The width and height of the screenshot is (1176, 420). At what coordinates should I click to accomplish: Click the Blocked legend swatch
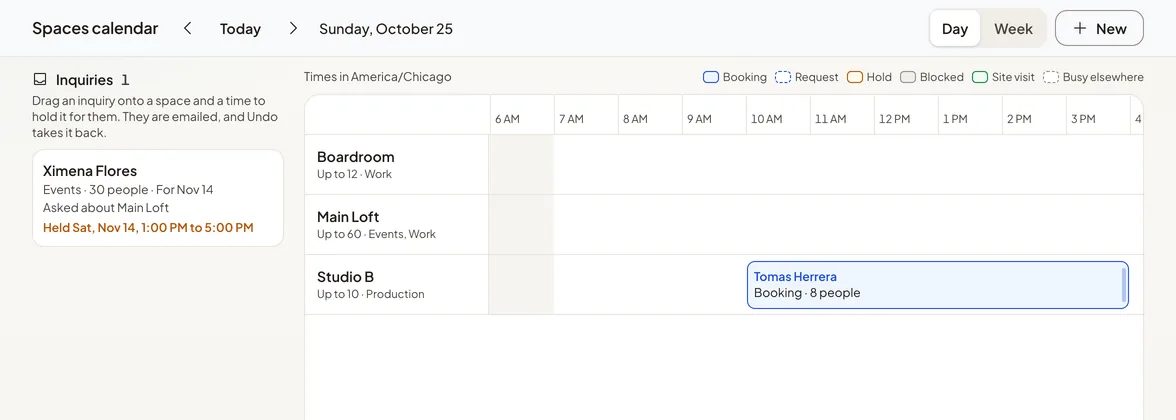908,77
